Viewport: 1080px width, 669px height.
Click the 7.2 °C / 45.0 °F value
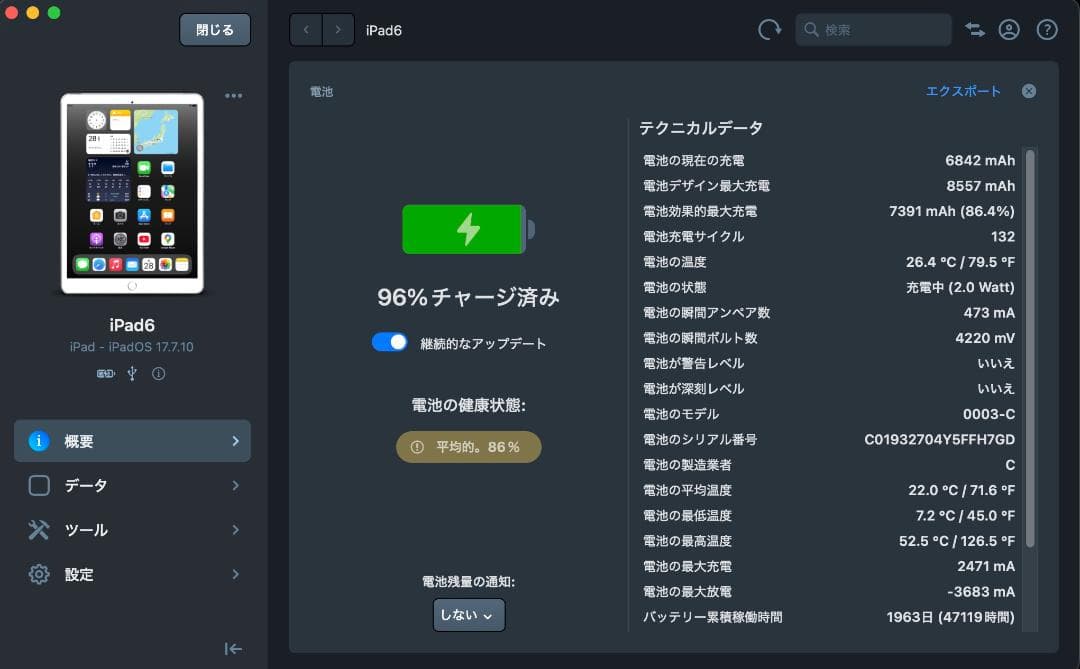[x=965, y=515]
